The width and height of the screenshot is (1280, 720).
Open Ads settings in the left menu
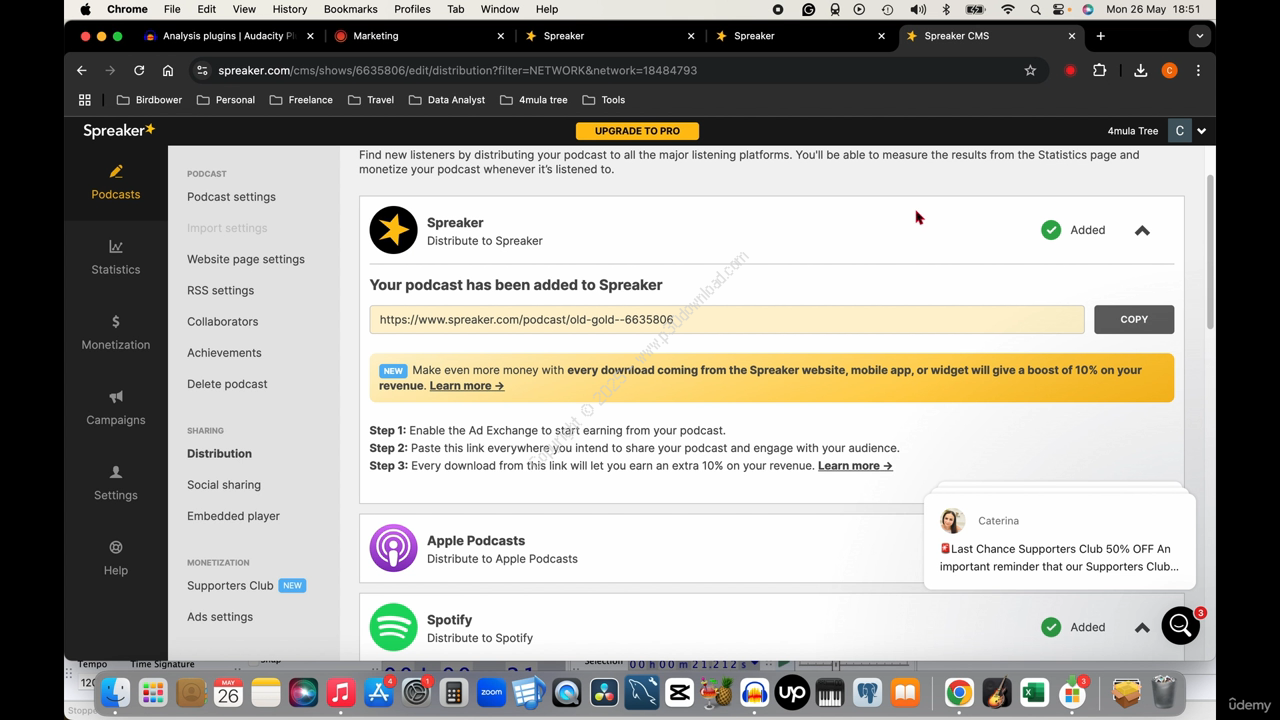point(220,617)
